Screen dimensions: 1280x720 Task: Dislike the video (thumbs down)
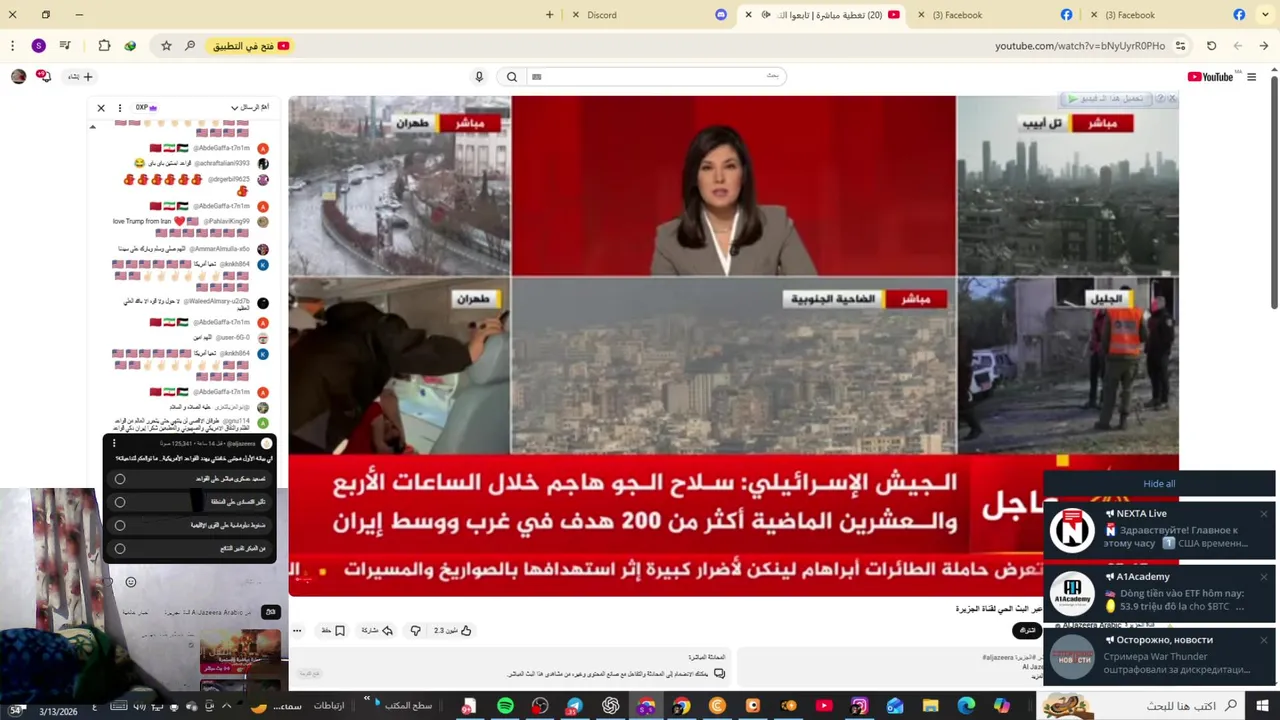coord(416,631)
